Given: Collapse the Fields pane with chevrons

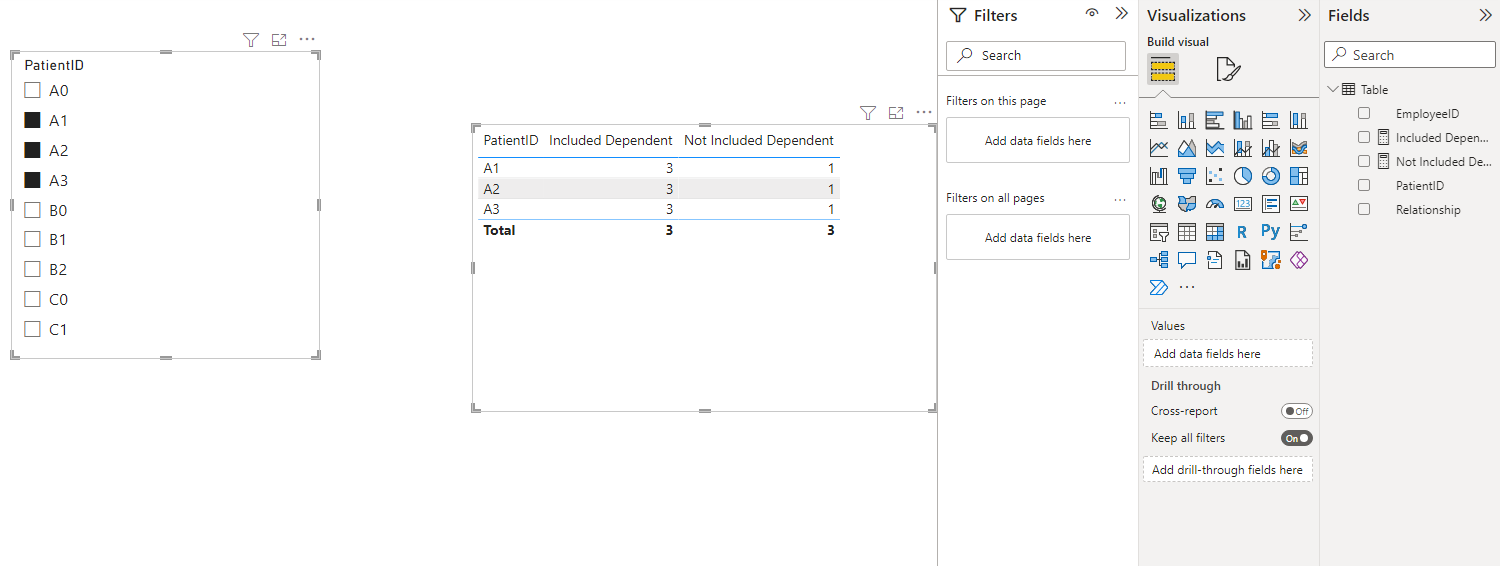Looking at the screenshot, I should tap(1484, 15).
